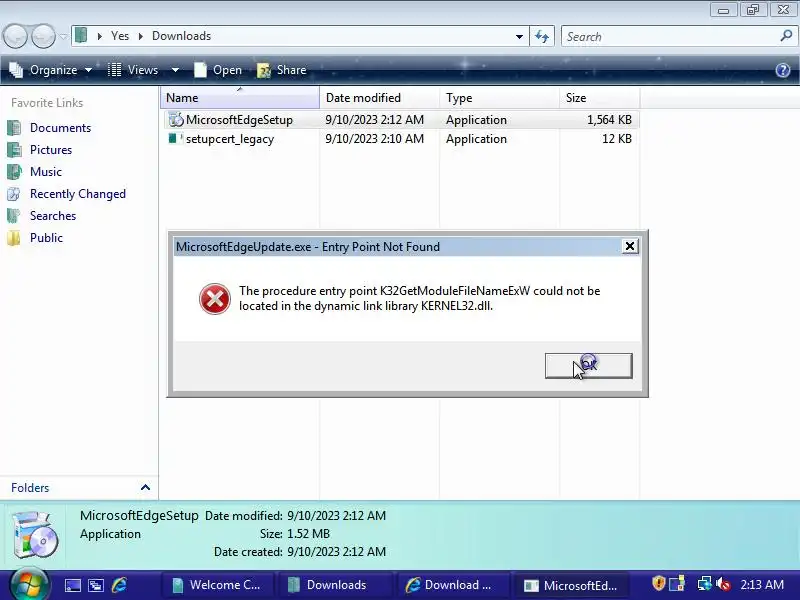800x600 pixels.
Task: Click the magnifying glass search icon
Action: (x=786, y=36)
